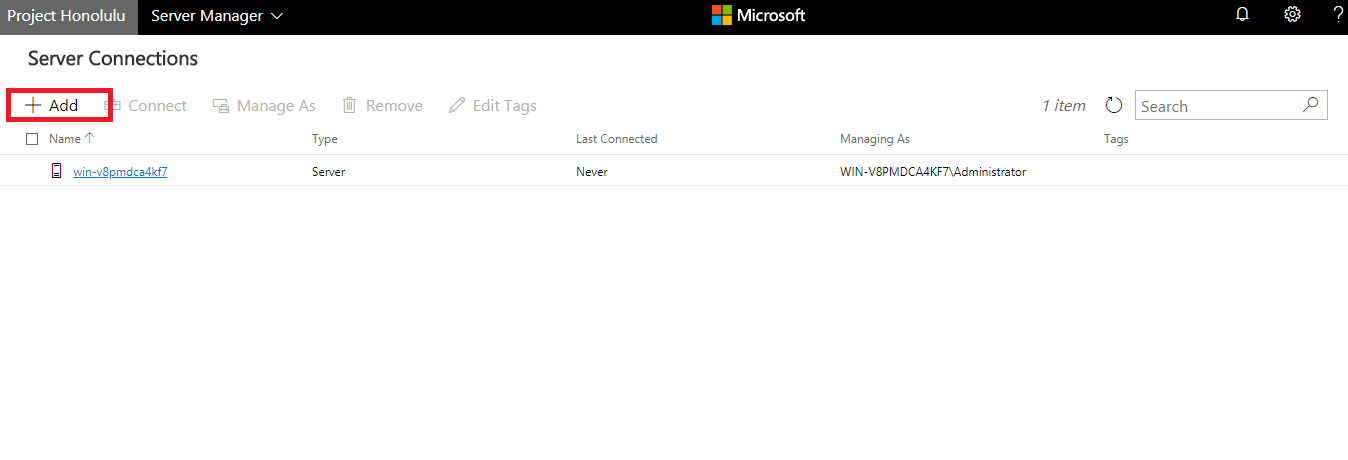Screen dimensions: 1348x460
Task: Click the Add connection button
Action: 52,106
